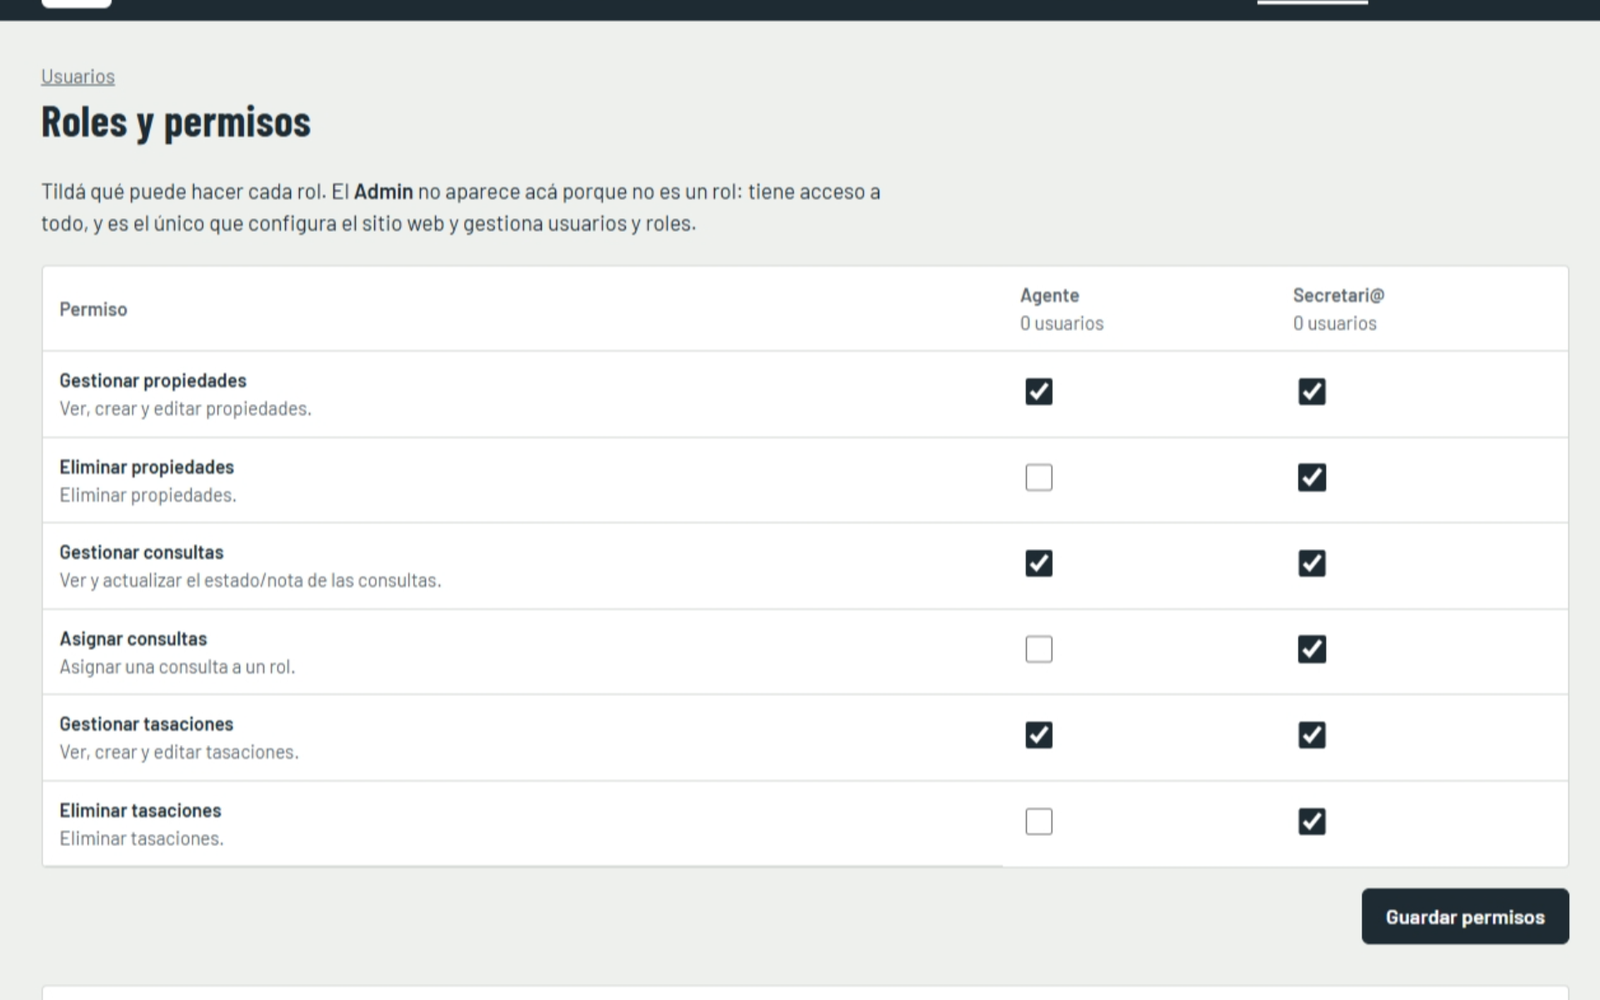This screenshot has height=1000, width=1600.
Task: Click the bold Admin word in description
Action: [383, 191]
